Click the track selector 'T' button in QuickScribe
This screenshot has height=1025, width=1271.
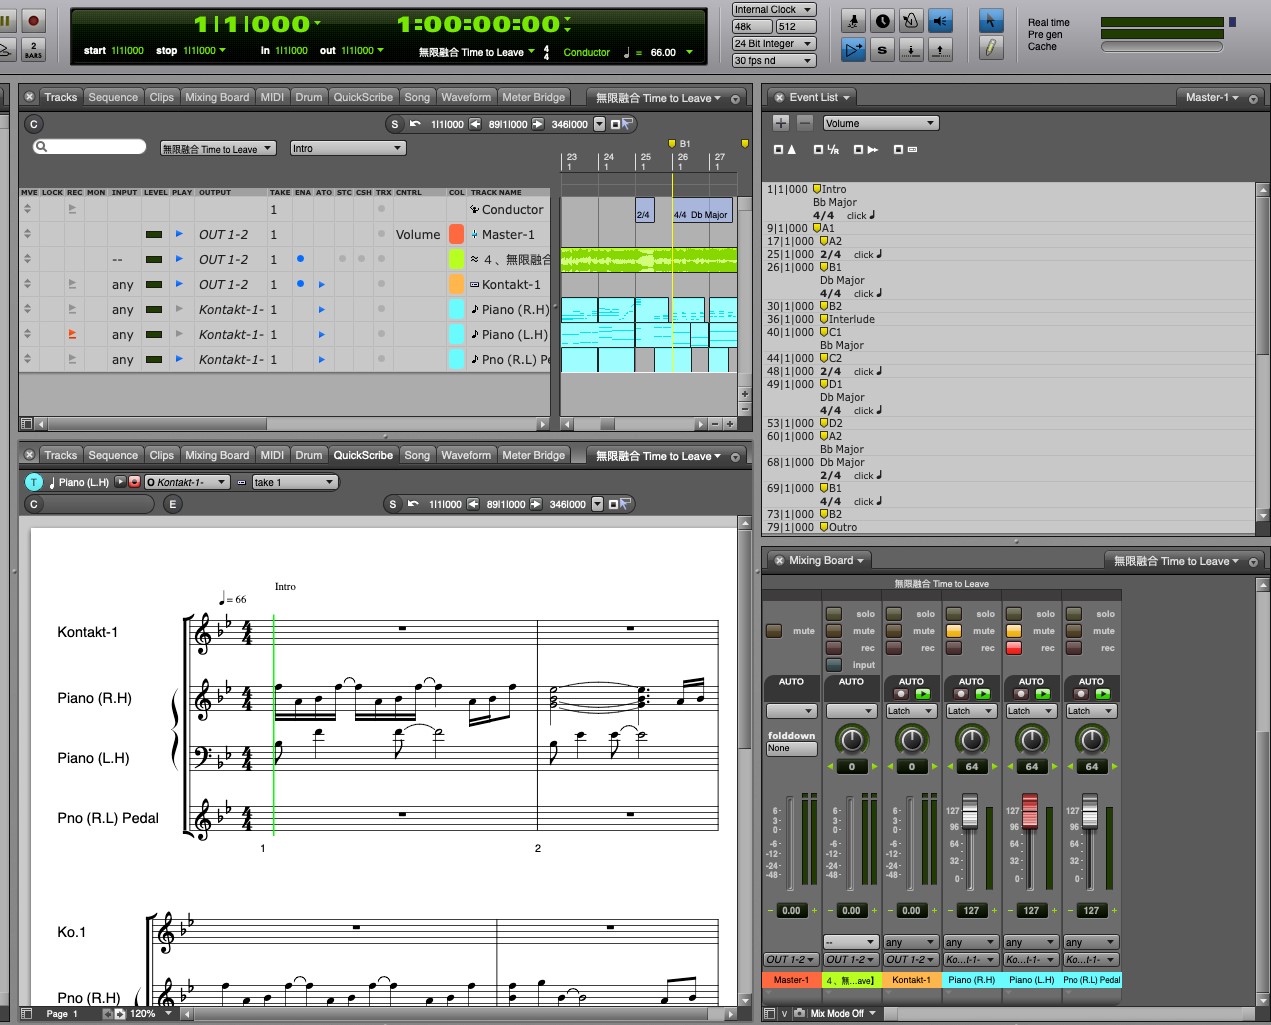(34, 482)
